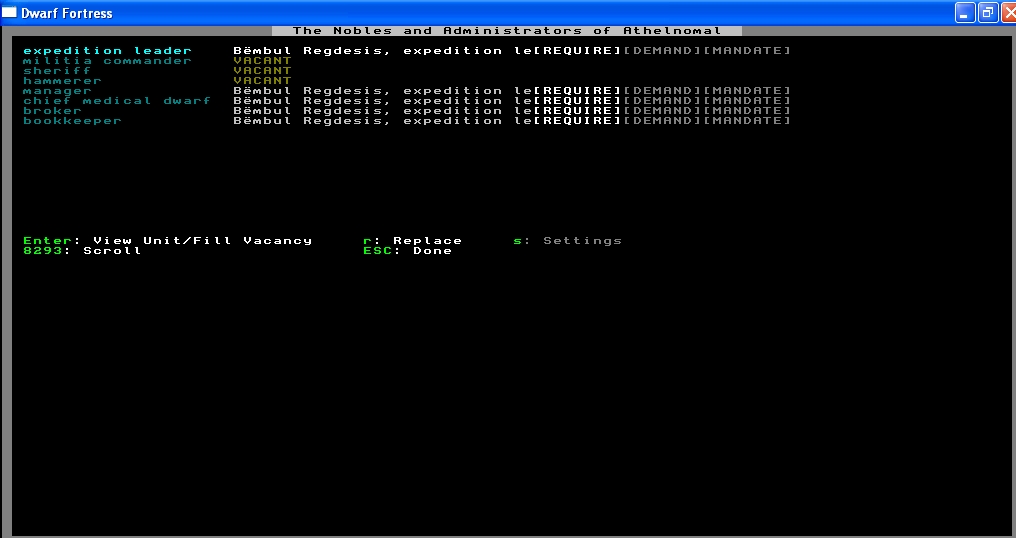Click the r: Replace command hint
The image size is (1016, 538).
pos(413,240)
